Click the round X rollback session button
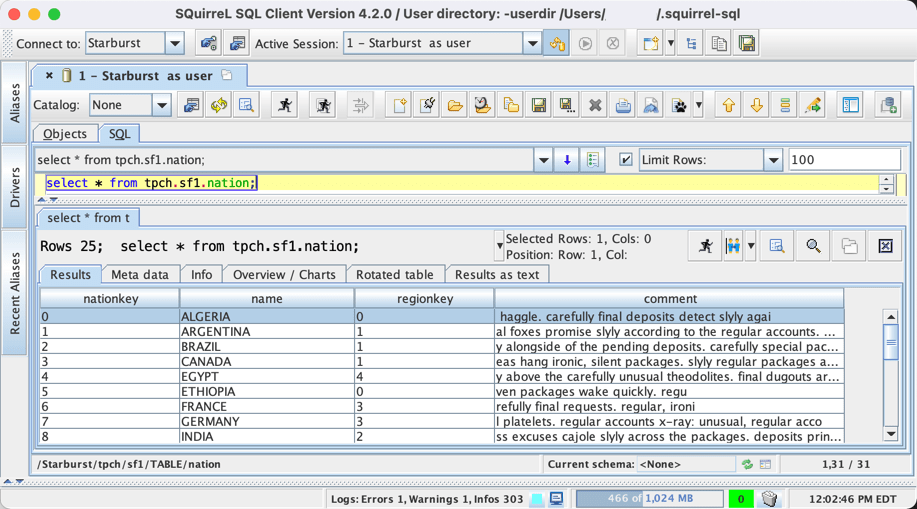Image resolution: width=917 pixels, height=509 pixels. click(612, 43)
